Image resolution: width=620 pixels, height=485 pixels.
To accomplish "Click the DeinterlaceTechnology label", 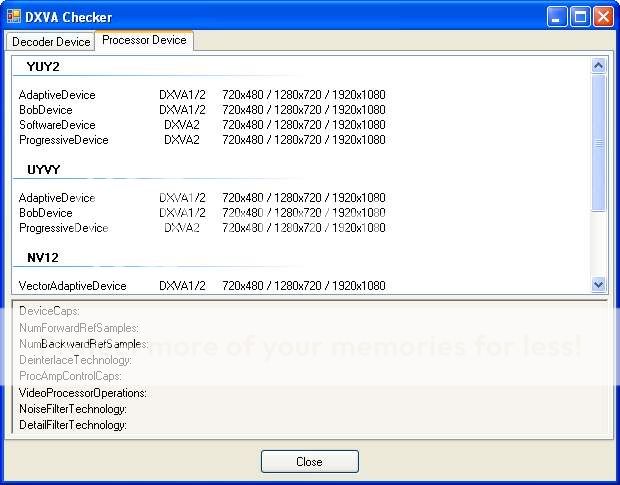I will click(75, 360).
